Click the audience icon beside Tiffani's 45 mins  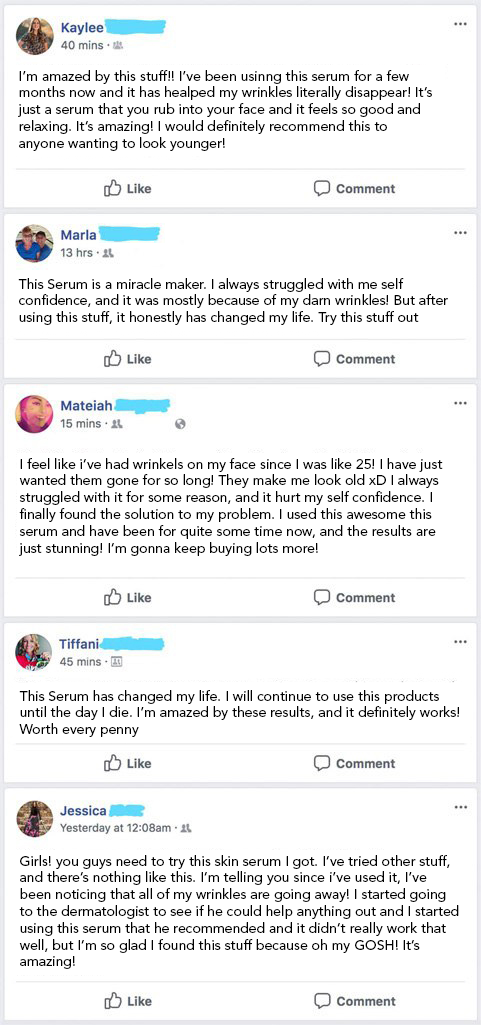118,662
